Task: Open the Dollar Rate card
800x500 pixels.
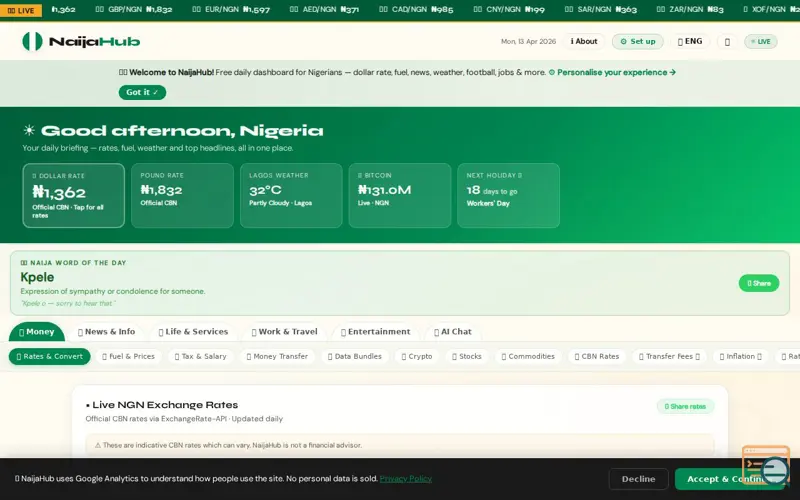Action: (73, 195)
